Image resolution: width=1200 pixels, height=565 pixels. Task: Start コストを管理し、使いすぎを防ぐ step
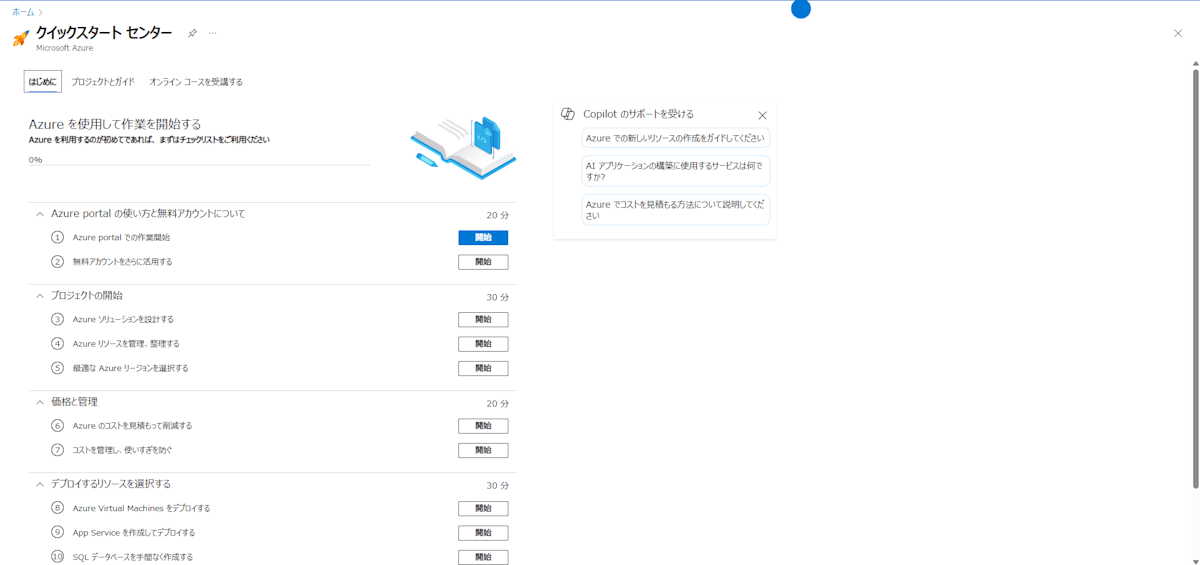(x=483, y=450)
